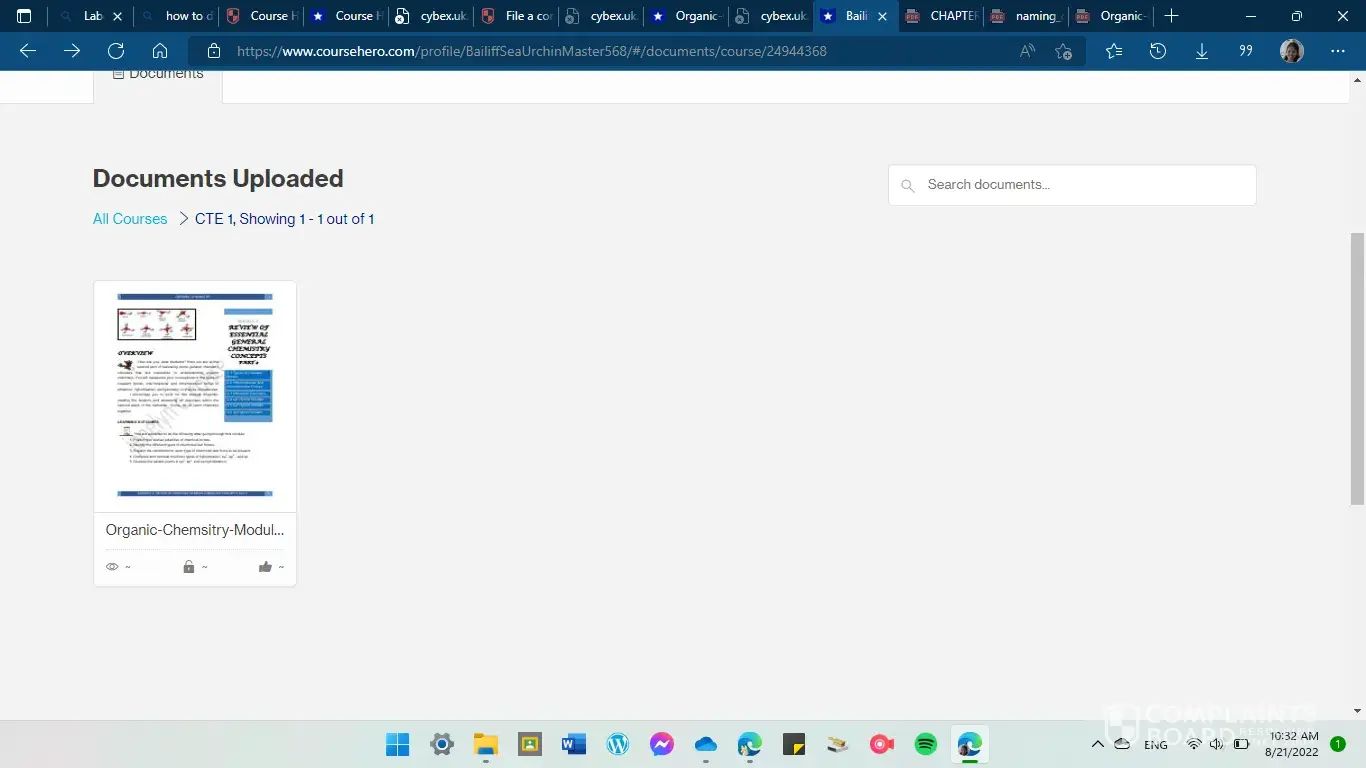
Task: Open Microsoft Word from the taskbar
Action: point(574,744)
